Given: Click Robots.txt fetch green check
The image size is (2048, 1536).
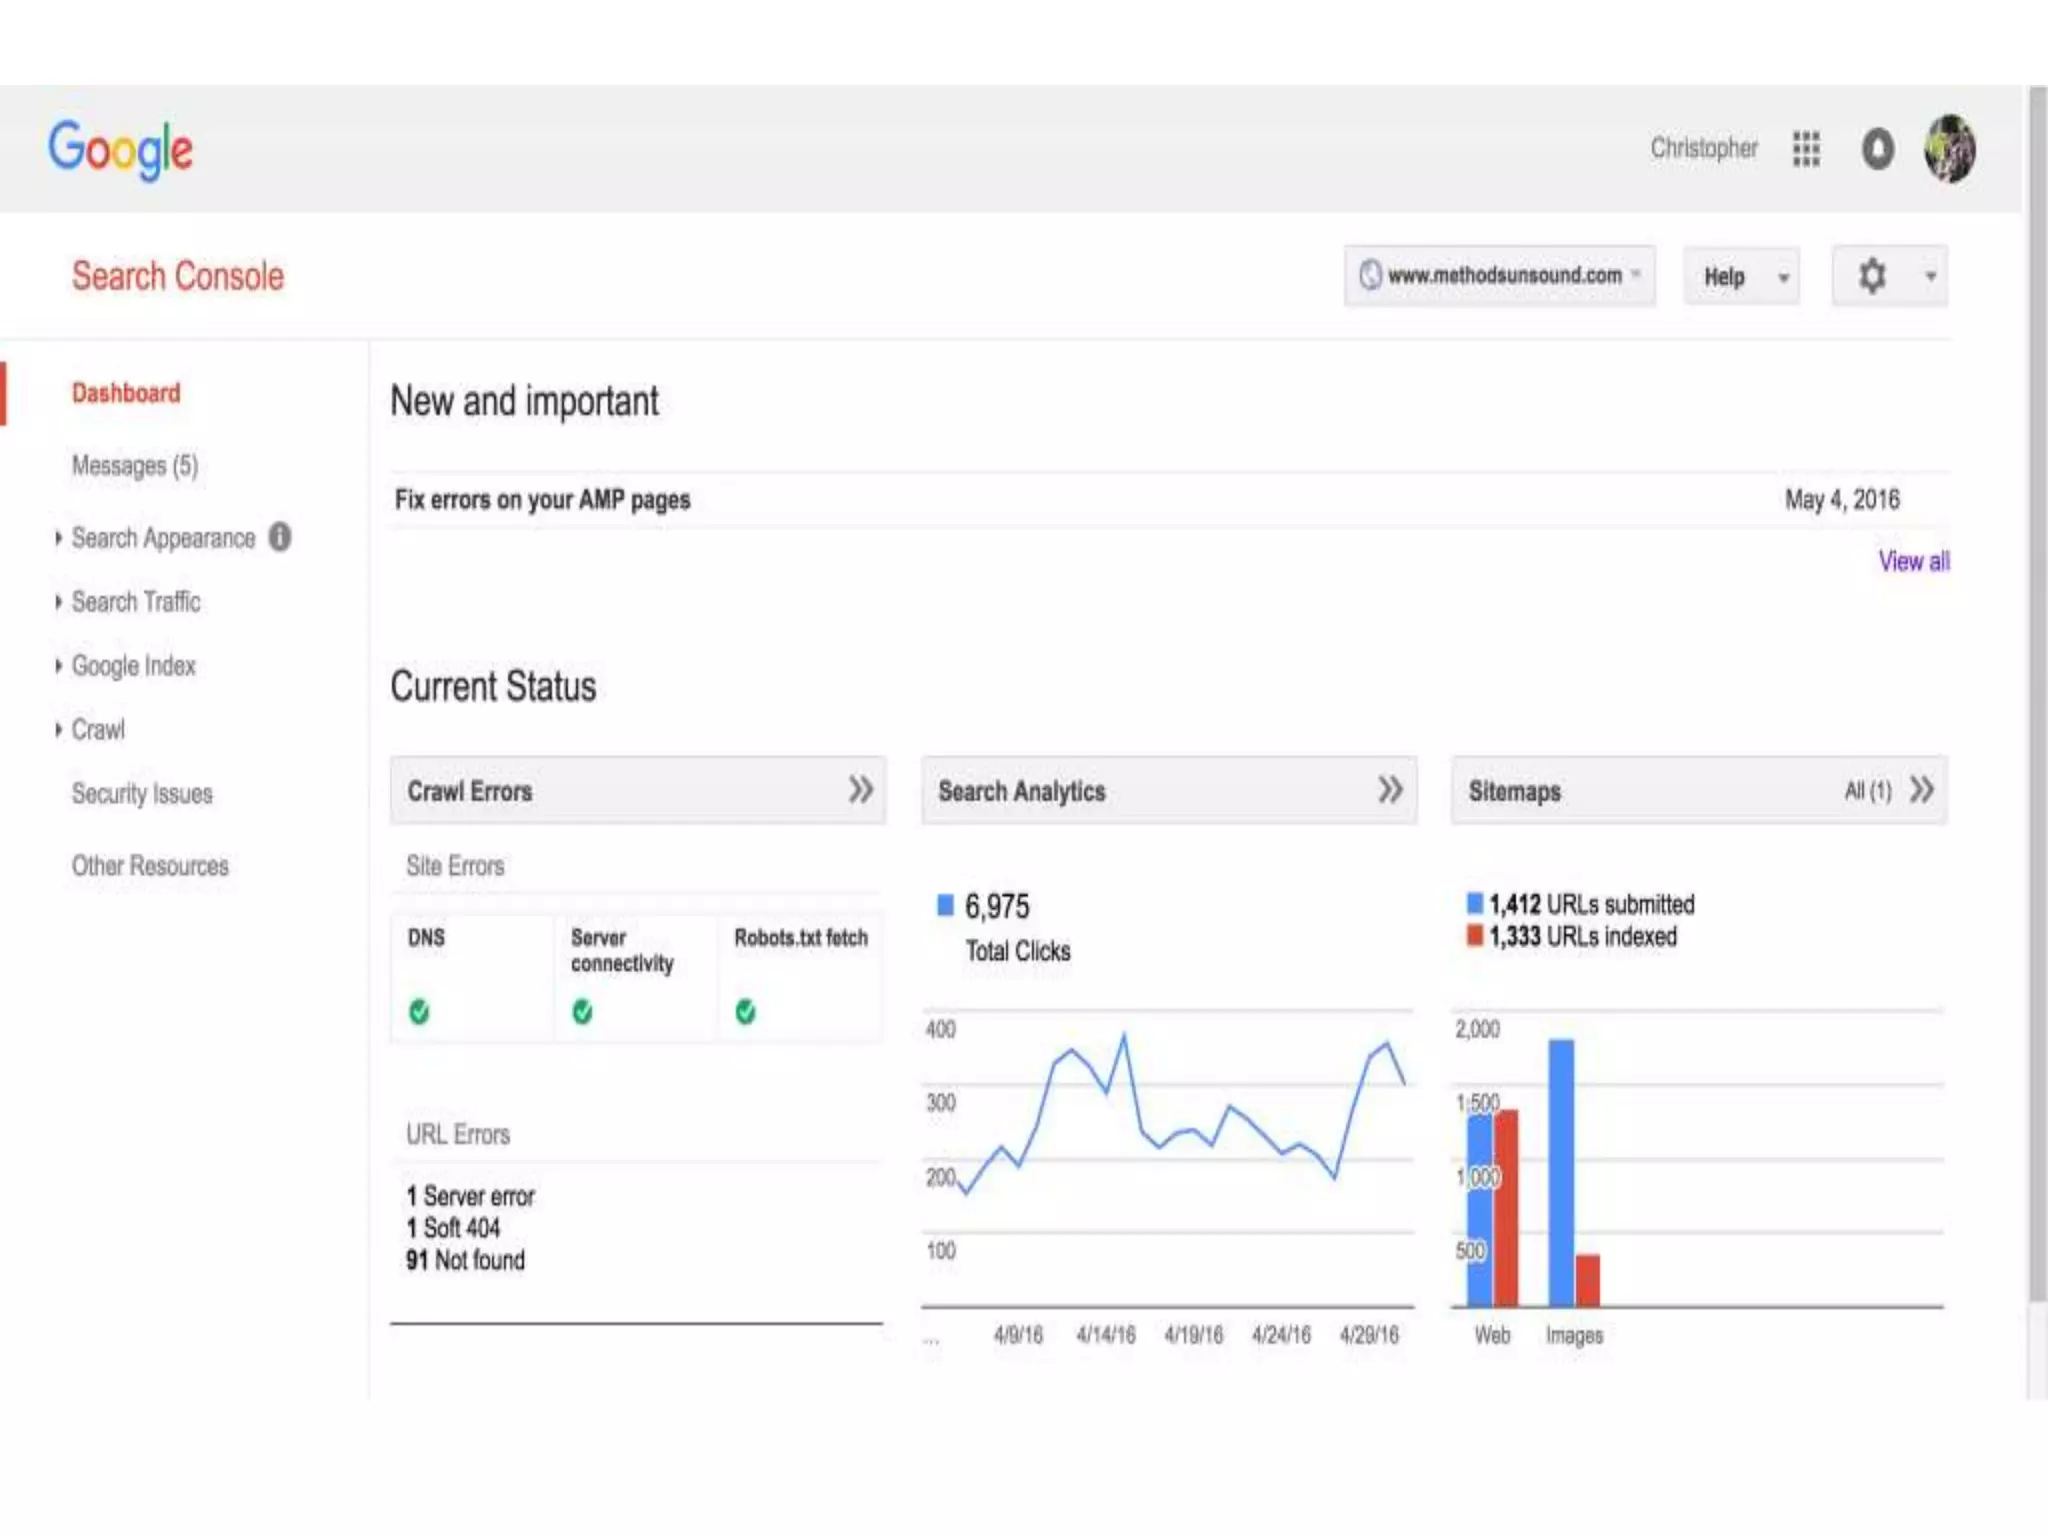Looking at the screenshot, I should tap(745, 1012).
